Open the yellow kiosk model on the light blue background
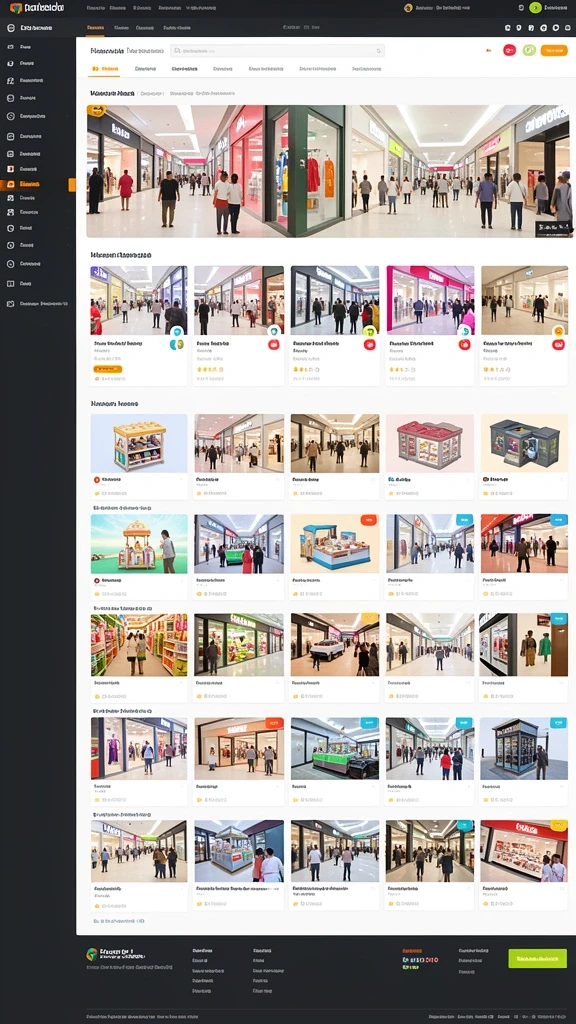 click(139, 443)
